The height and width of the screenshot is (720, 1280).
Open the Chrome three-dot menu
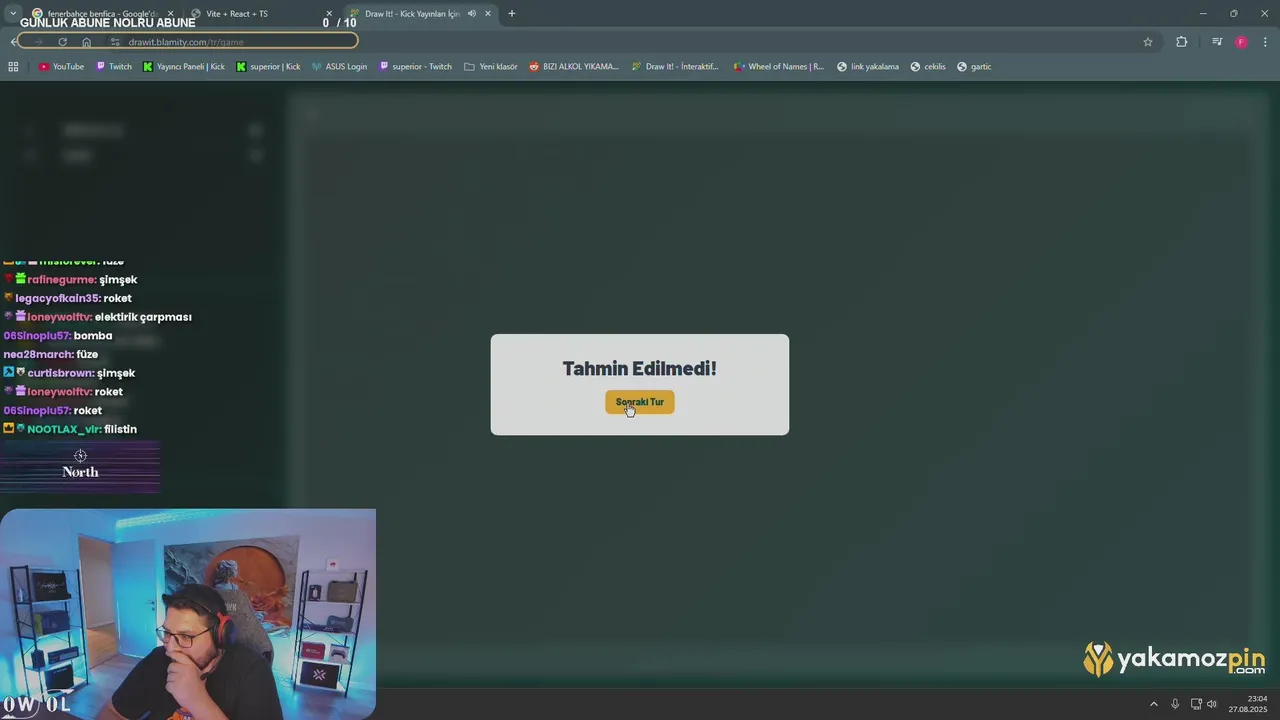tap(1266, 42)
